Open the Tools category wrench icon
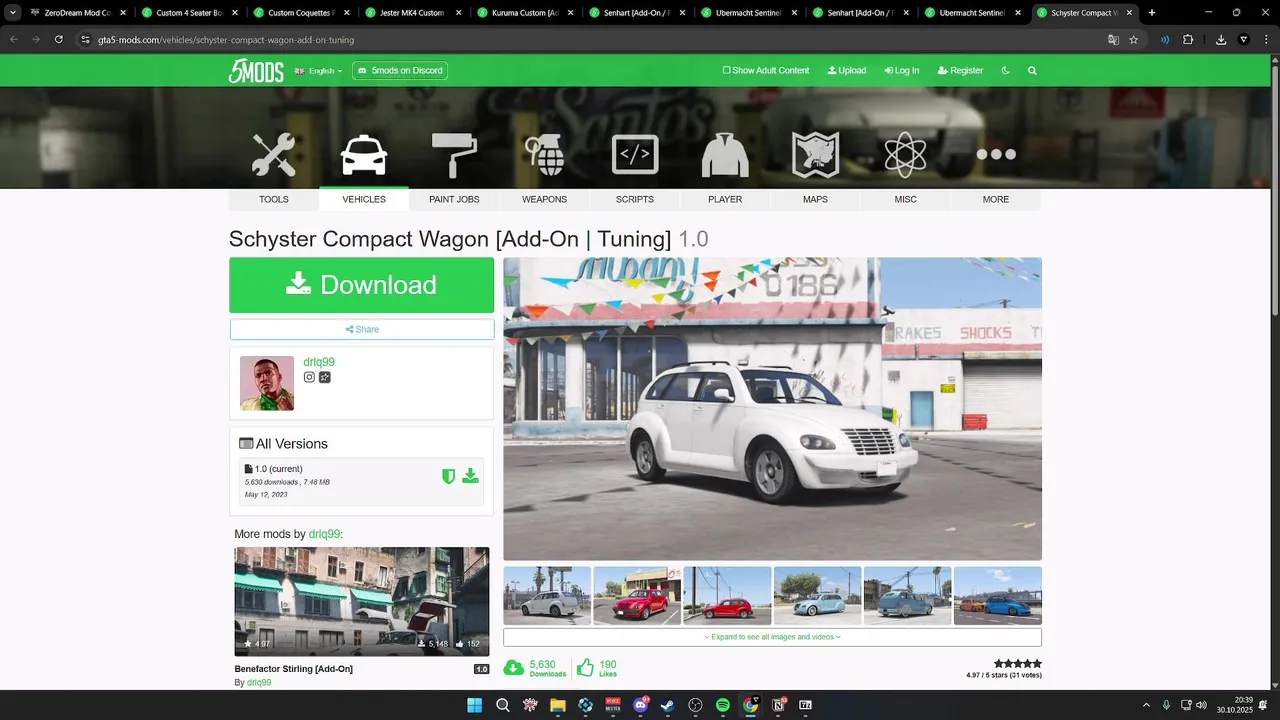The image size is (1280, 720). tap(273, 155)
